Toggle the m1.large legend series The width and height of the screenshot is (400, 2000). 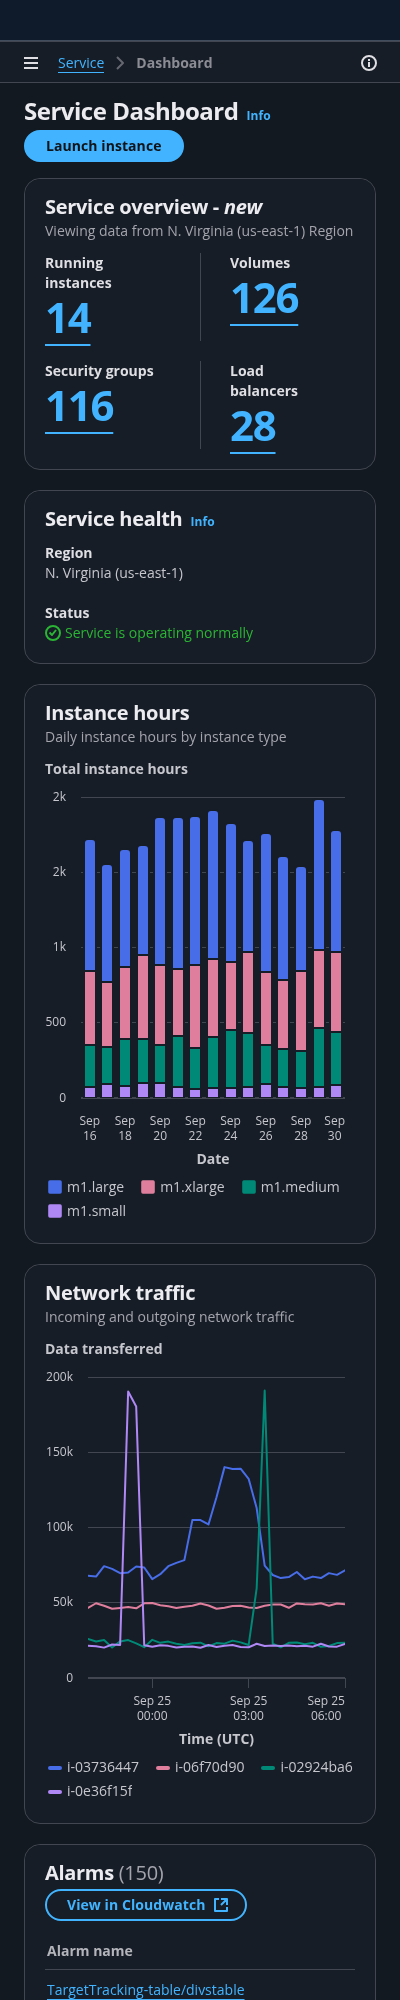(86, 1187)
